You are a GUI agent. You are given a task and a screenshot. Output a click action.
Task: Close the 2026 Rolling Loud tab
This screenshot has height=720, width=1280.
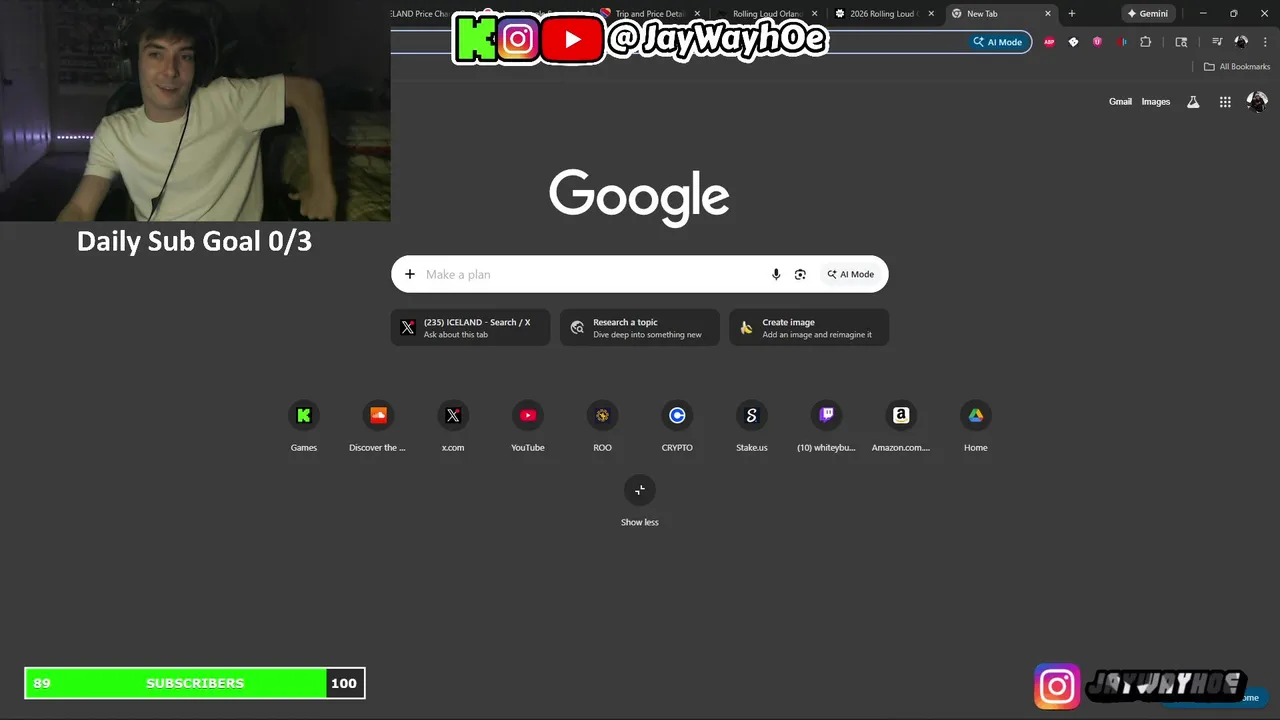coord(931,14)
